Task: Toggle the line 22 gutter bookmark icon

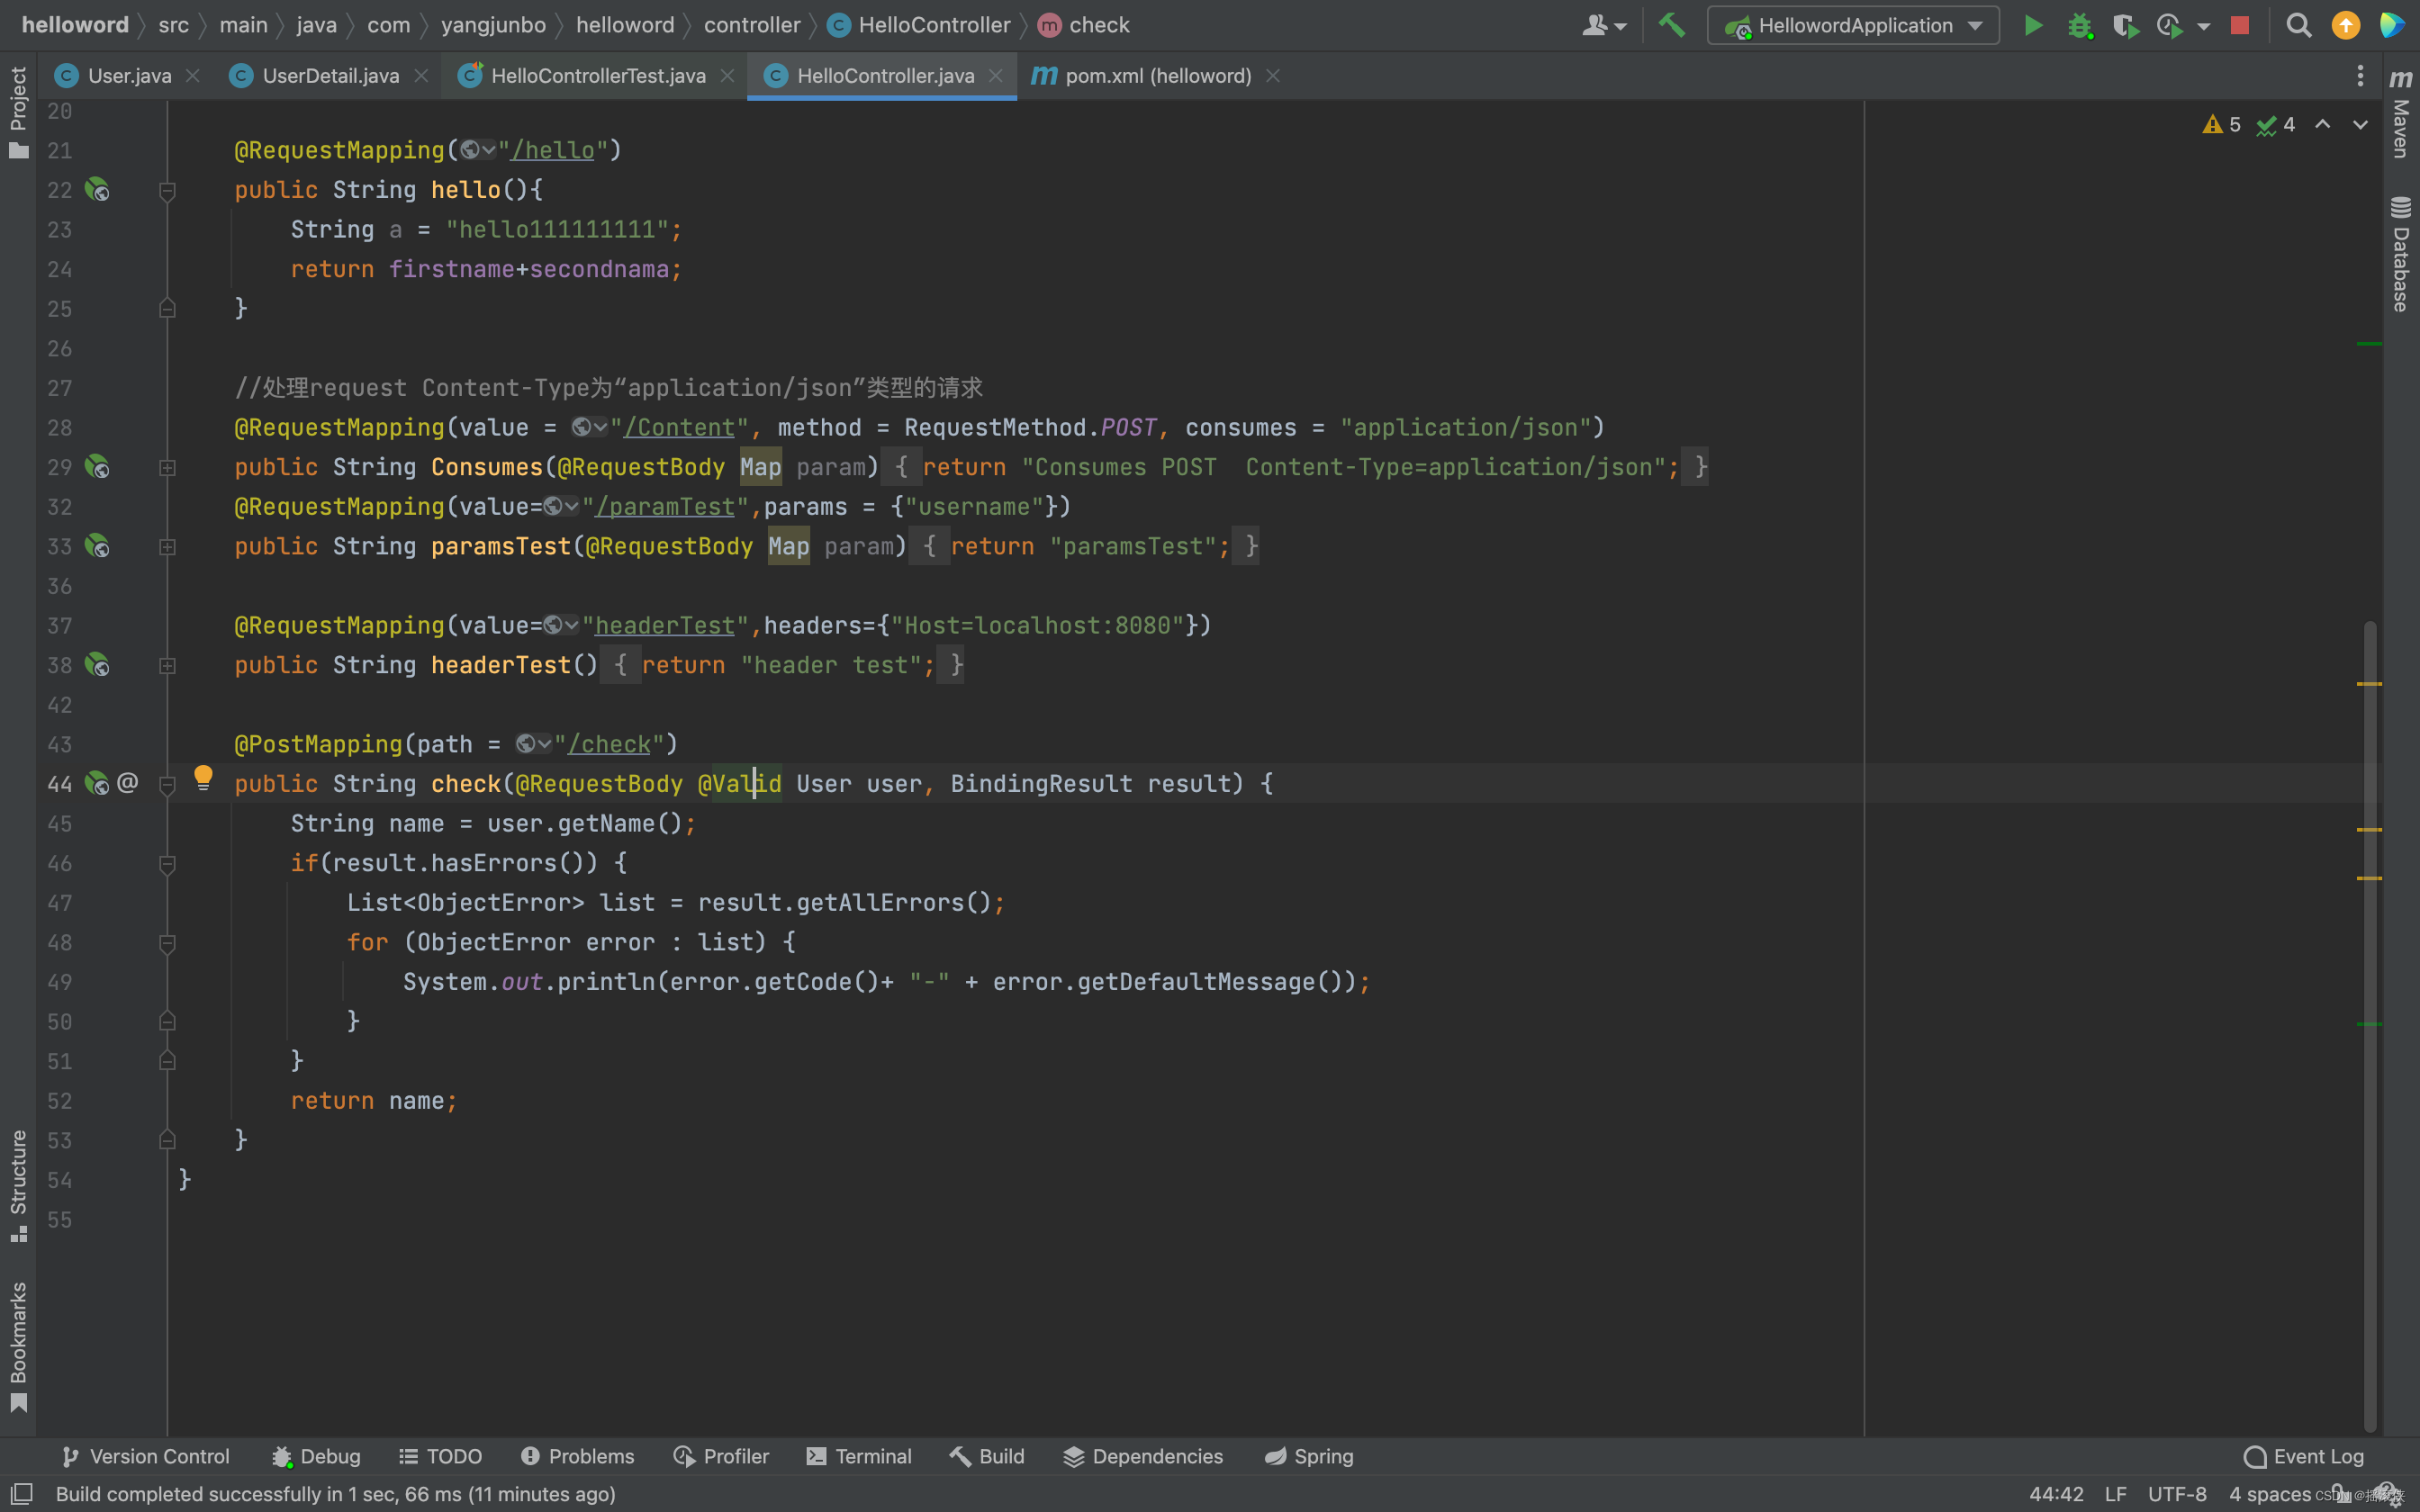Action: coord(99,188)
